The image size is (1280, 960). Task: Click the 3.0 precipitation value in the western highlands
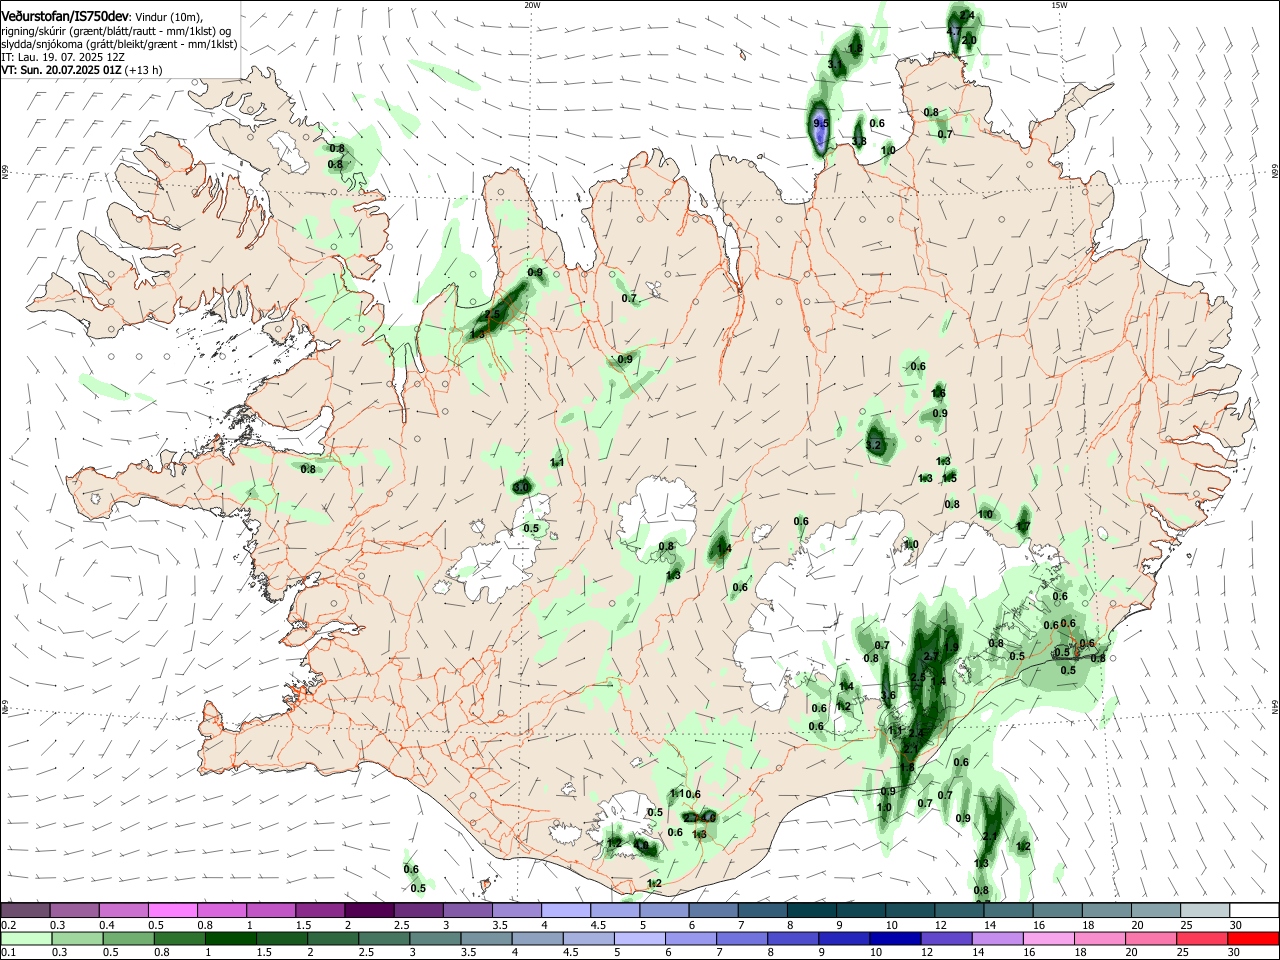(521, 487)
